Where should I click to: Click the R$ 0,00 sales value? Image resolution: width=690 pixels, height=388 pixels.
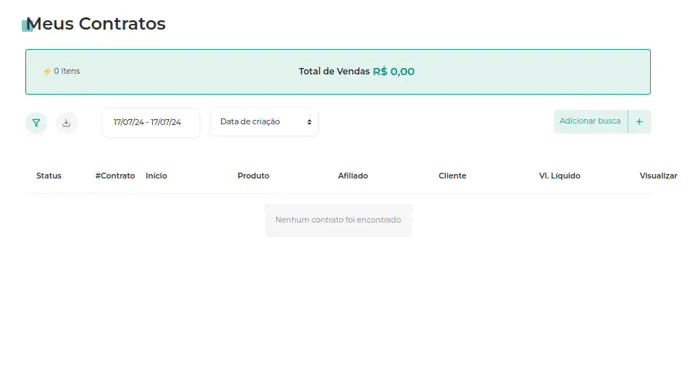pyautogui.click(x=394, y=72)
